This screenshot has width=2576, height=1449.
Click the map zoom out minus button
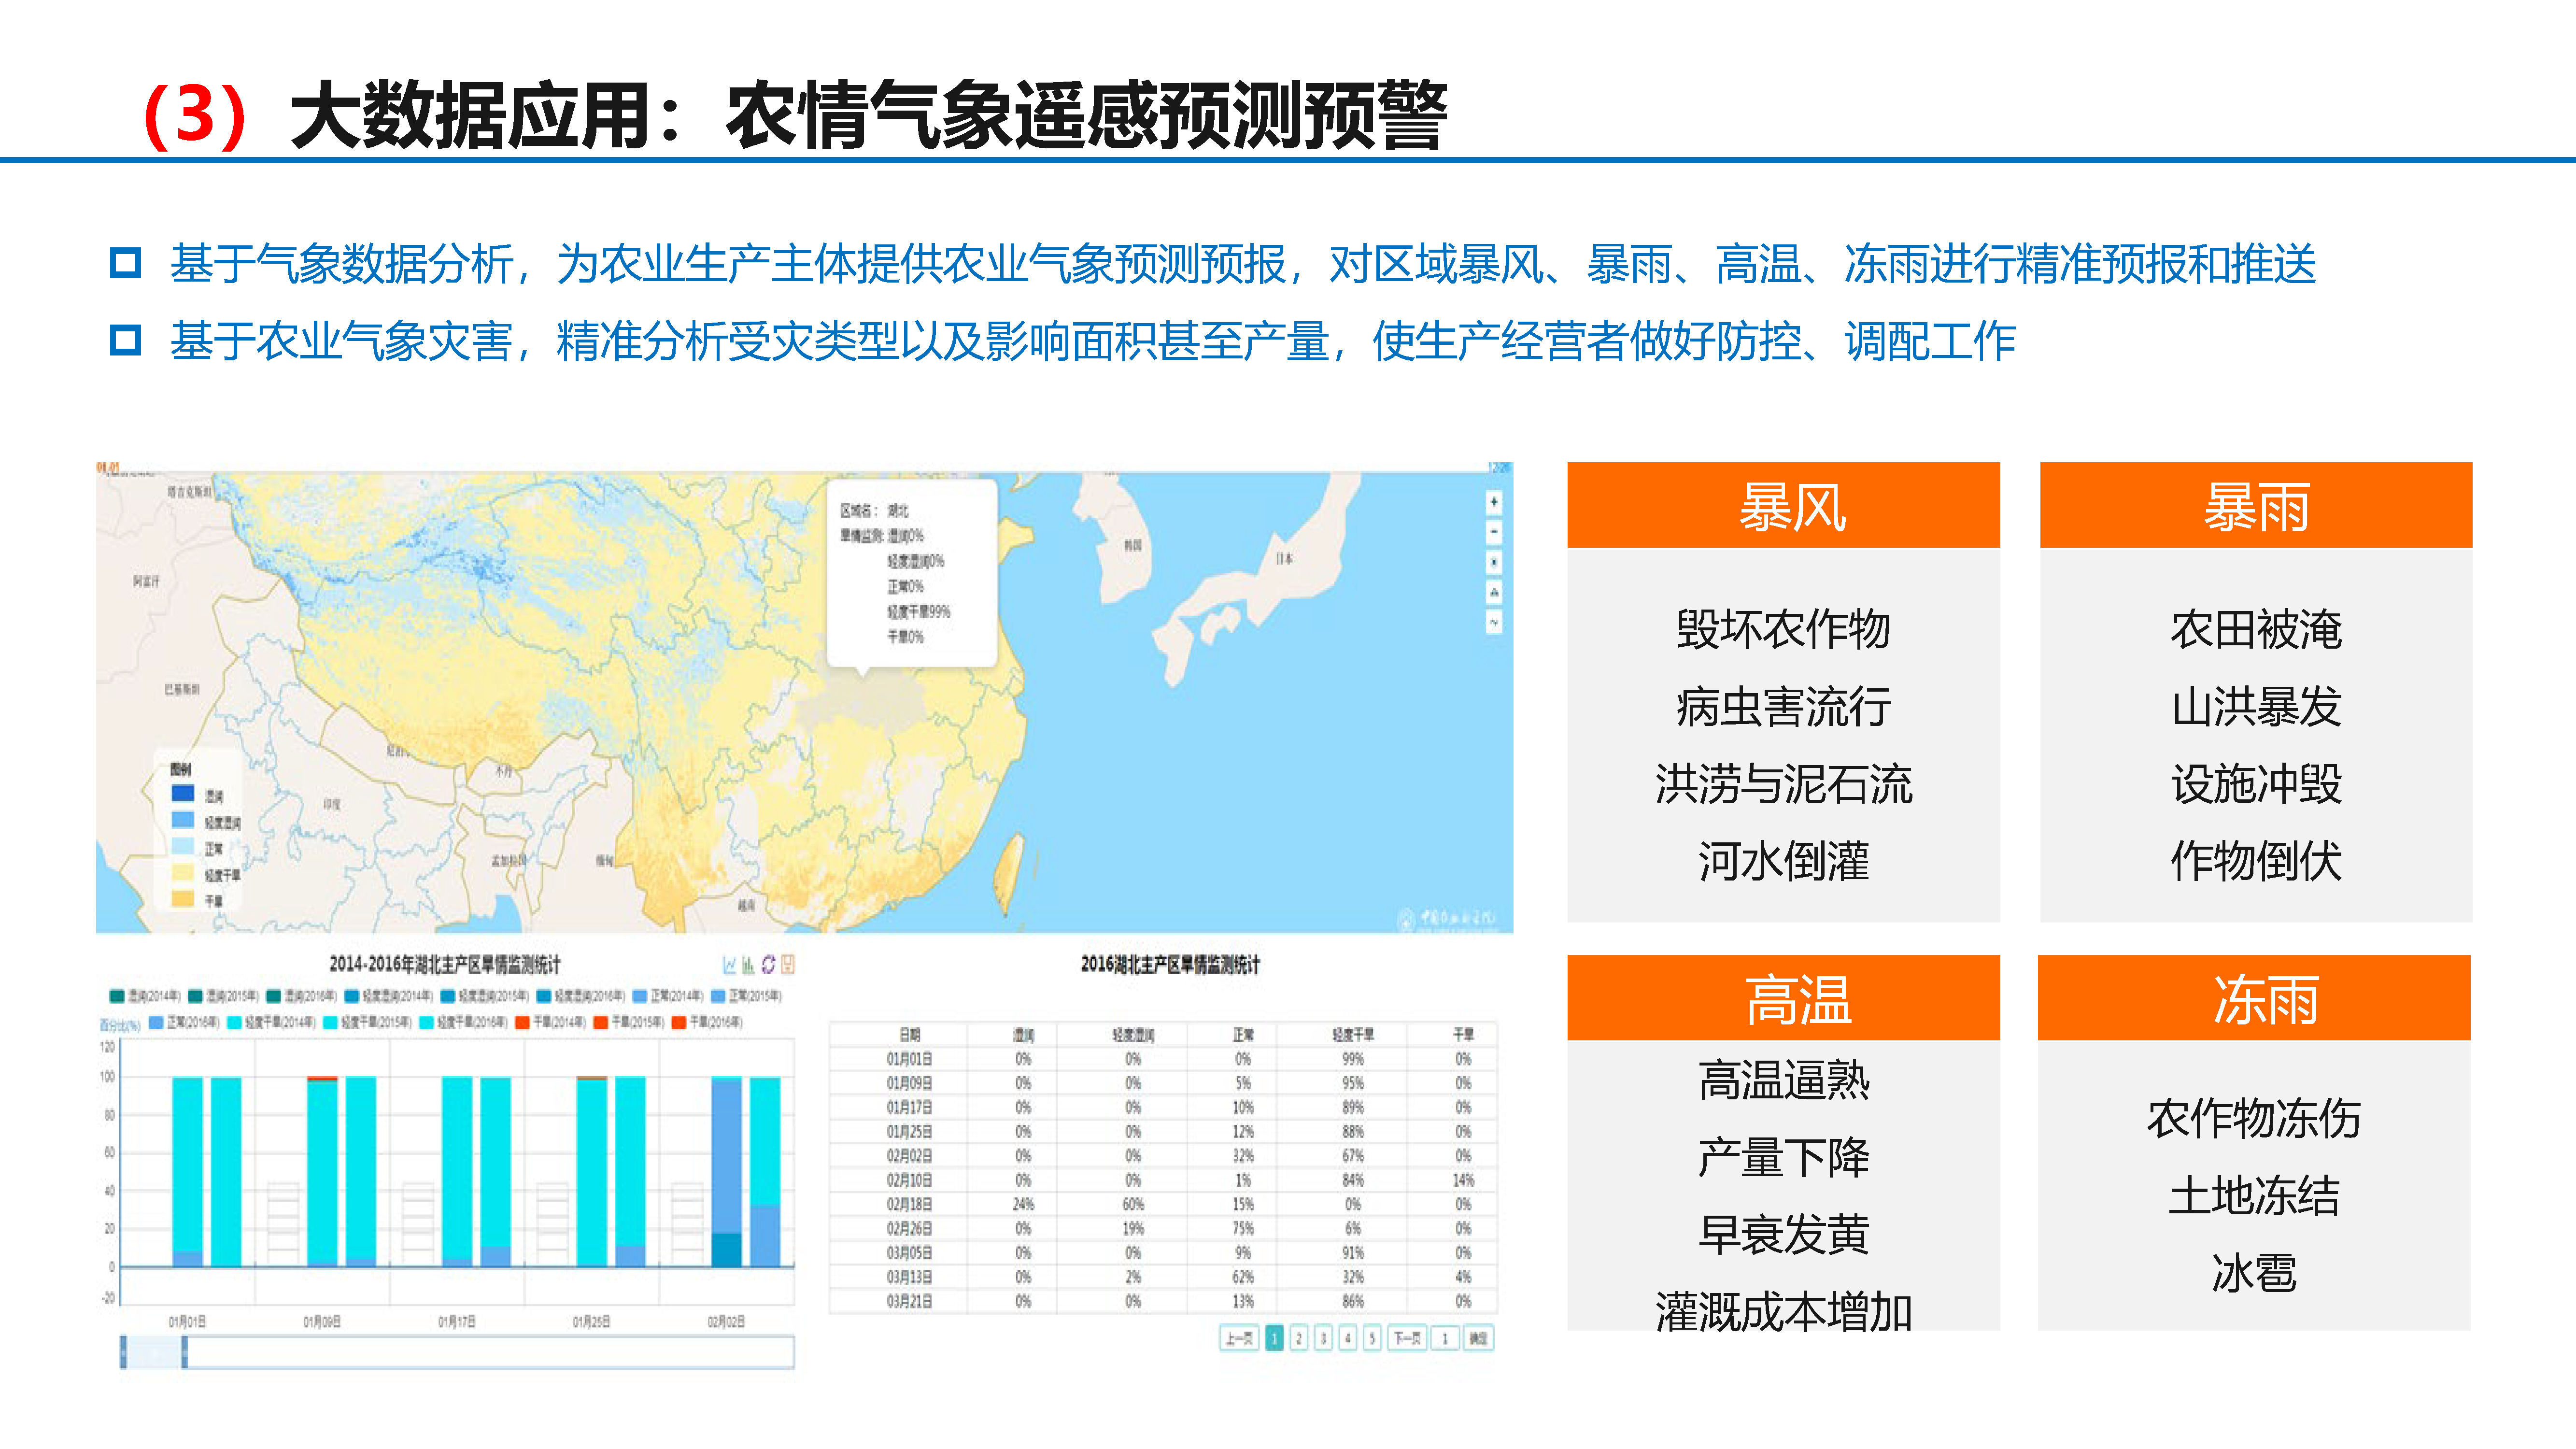[x=1494, y=532]
